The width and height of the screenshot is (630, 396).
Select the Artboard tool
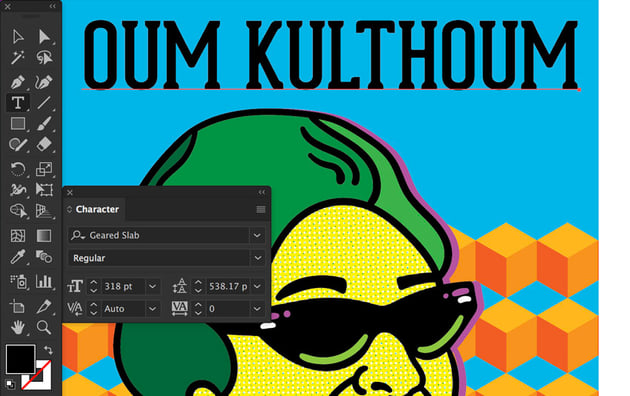coord(18,306)
